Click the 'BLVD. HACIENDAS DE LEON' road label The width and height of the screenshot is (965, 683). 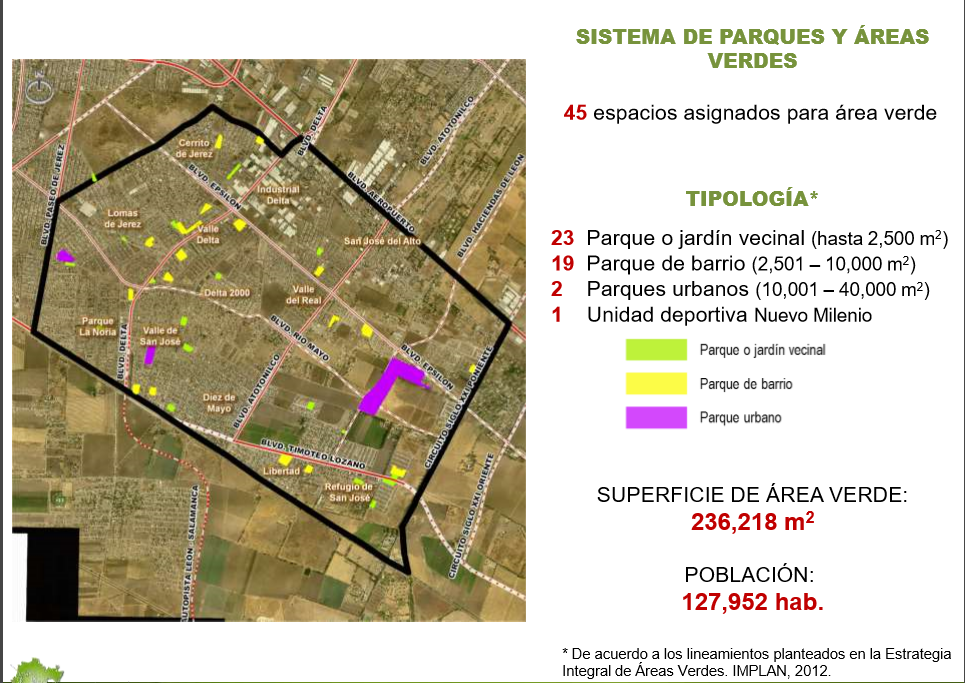[491, 205]
